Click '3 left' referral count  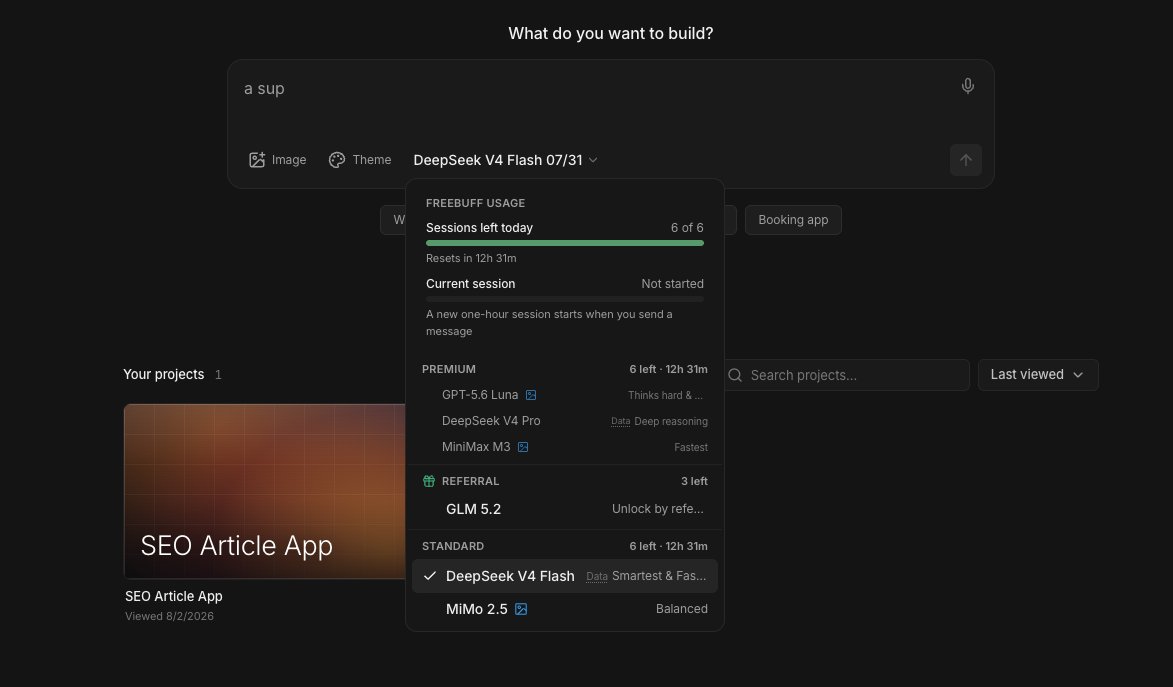(x=694, y=481)
